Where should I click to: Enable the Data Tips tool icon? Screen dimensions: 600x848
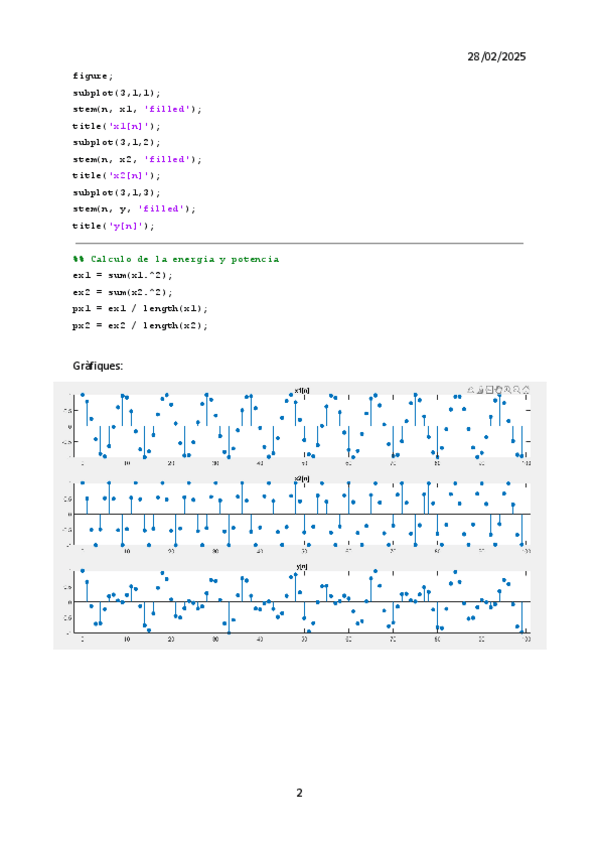[x=488, y=389]
